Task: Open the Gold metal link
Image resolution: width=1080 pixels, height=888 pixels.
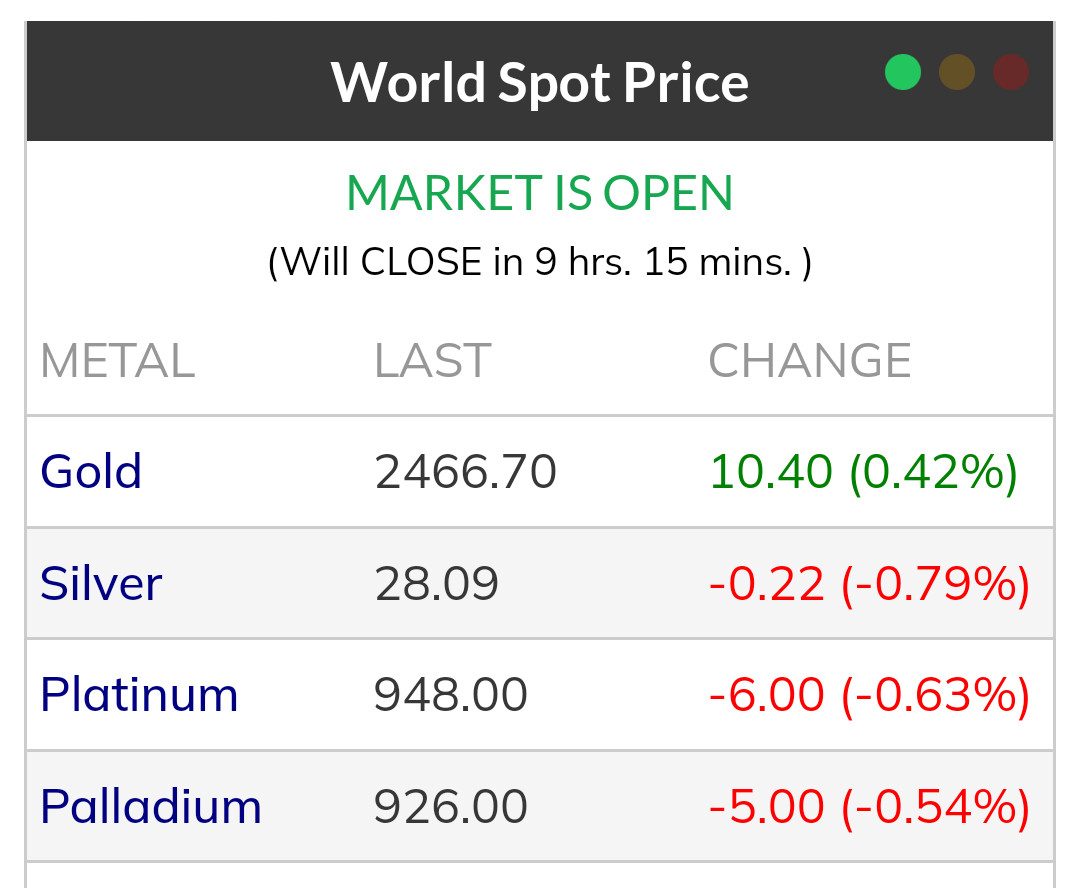Action: 91,472
